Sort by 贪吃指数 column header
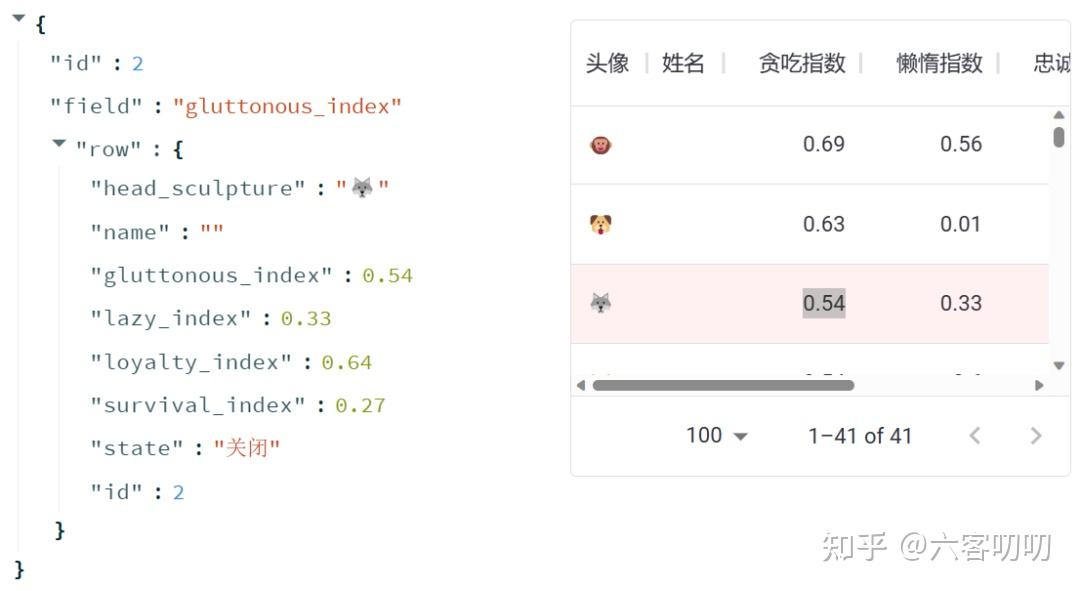The width and height of the screenshot is (1080, 591). pyautogui.click(x=802, y=64)
